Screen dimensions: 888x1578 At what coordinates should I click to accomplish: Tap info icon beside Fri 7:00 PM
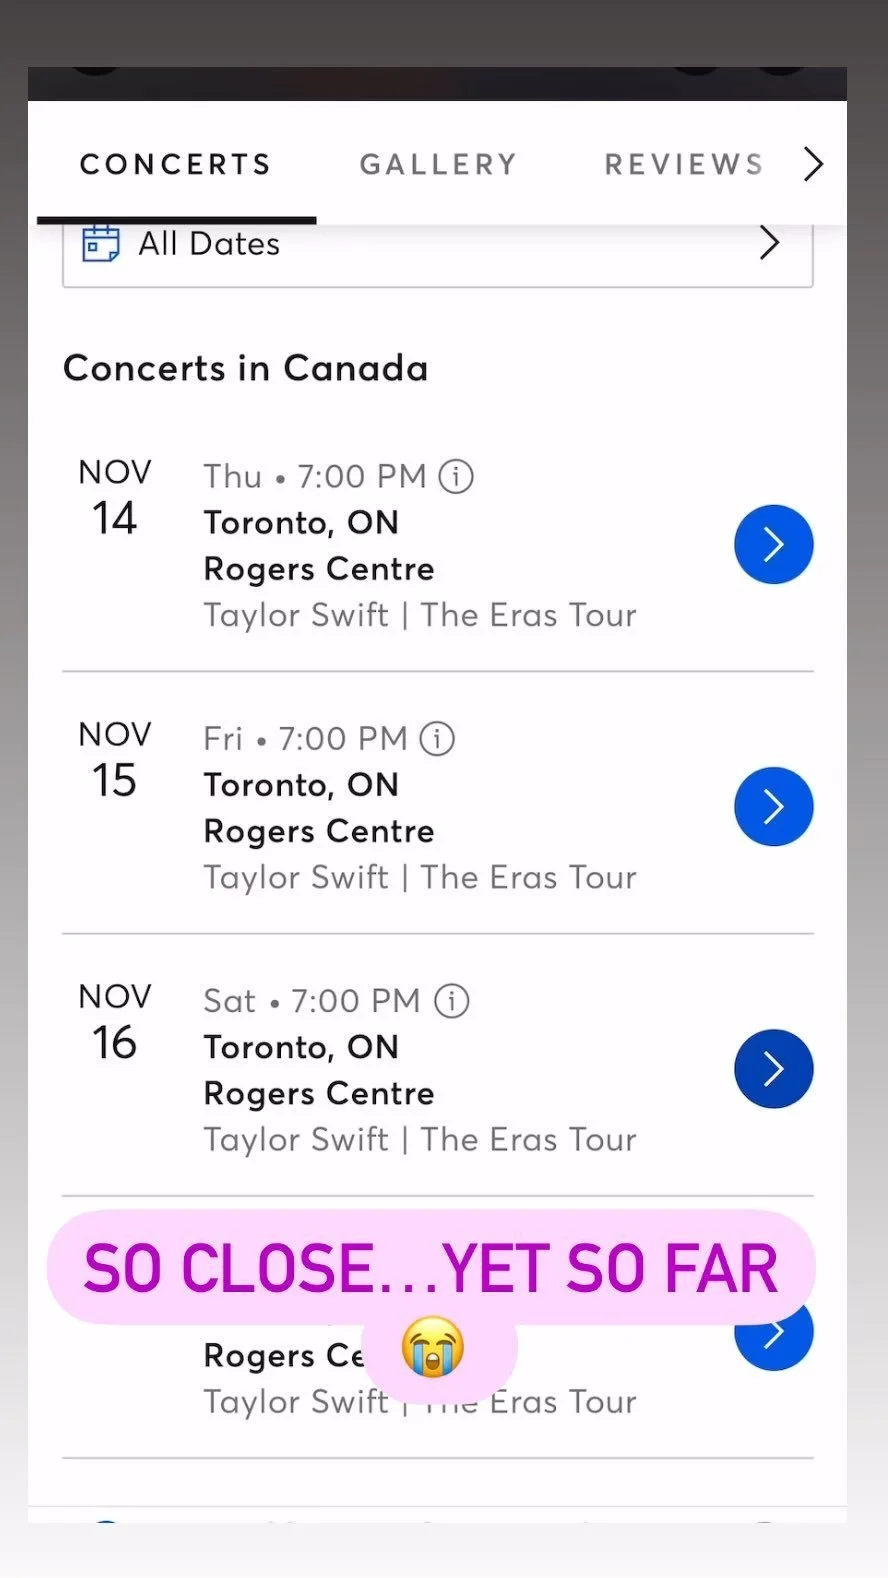click(437, 739)
